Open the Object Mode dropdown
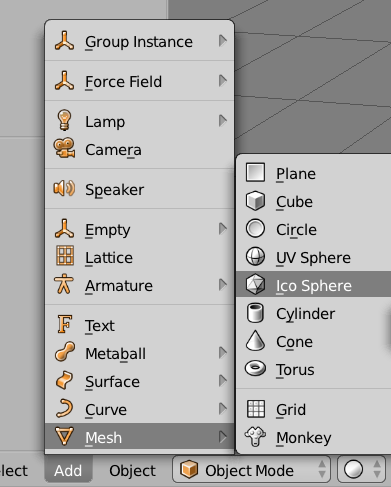This screenshot has width=391, height=487. click(x=251, y=470)
